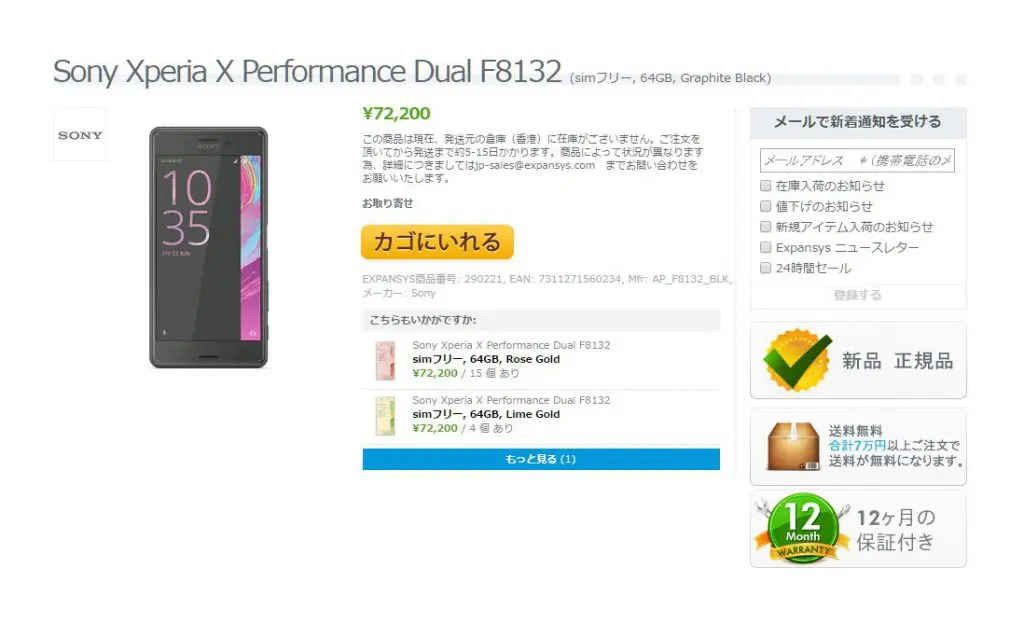Image resolution: width=1024 pixels, height=623 pixels.
Task: Open the Lime Gold 64GB product link
Action: pyautogui.click(x=486, y=414)
